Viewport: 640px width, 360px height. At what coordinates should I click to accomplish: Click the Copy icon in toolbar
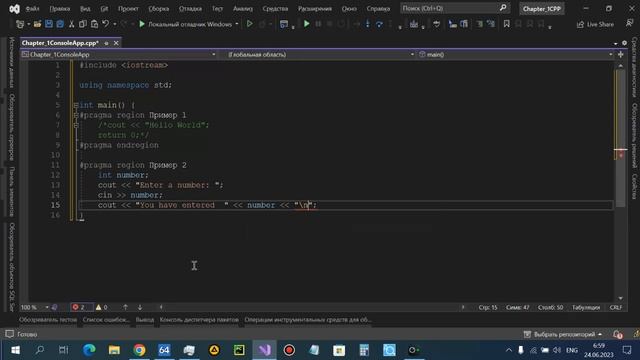point(82,24)
